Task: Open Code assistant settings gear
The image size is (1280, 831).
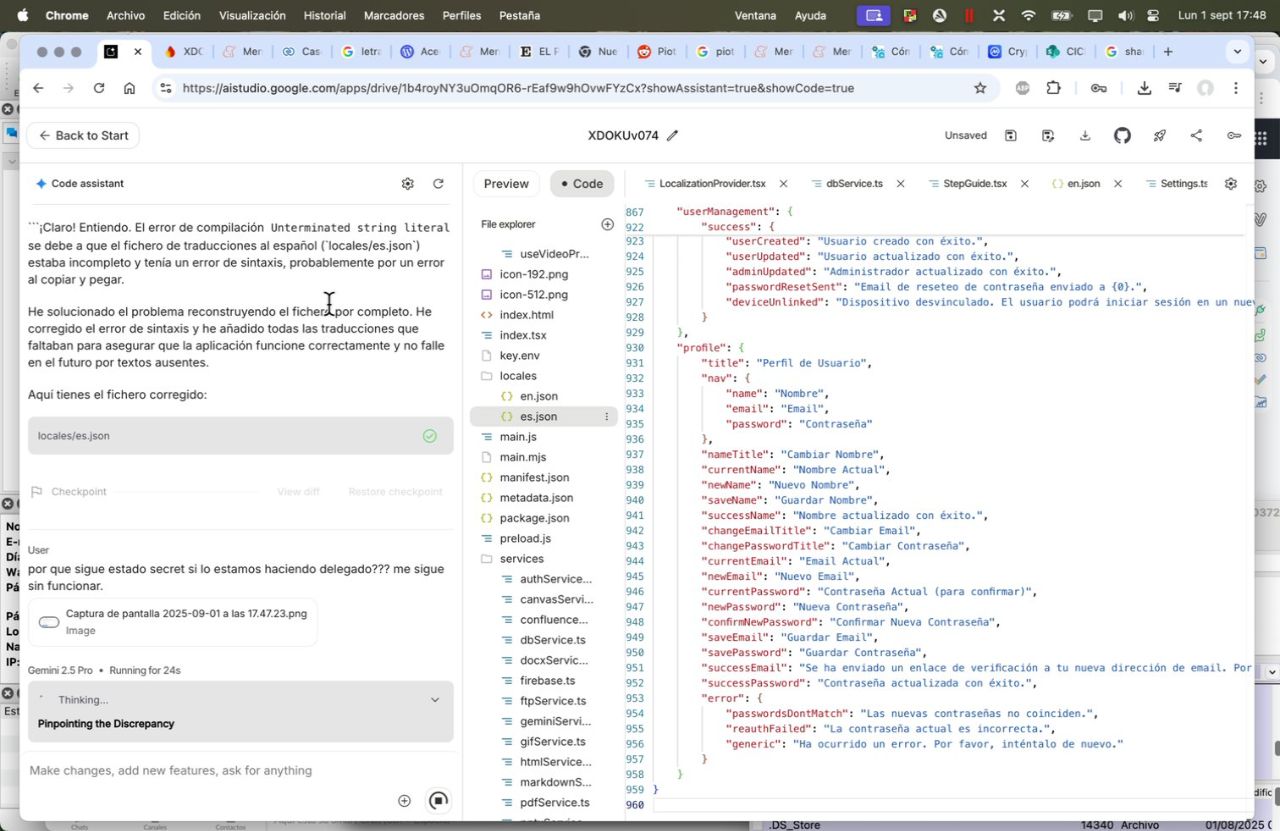Action: pyautogui.click(x=407, y=184)
